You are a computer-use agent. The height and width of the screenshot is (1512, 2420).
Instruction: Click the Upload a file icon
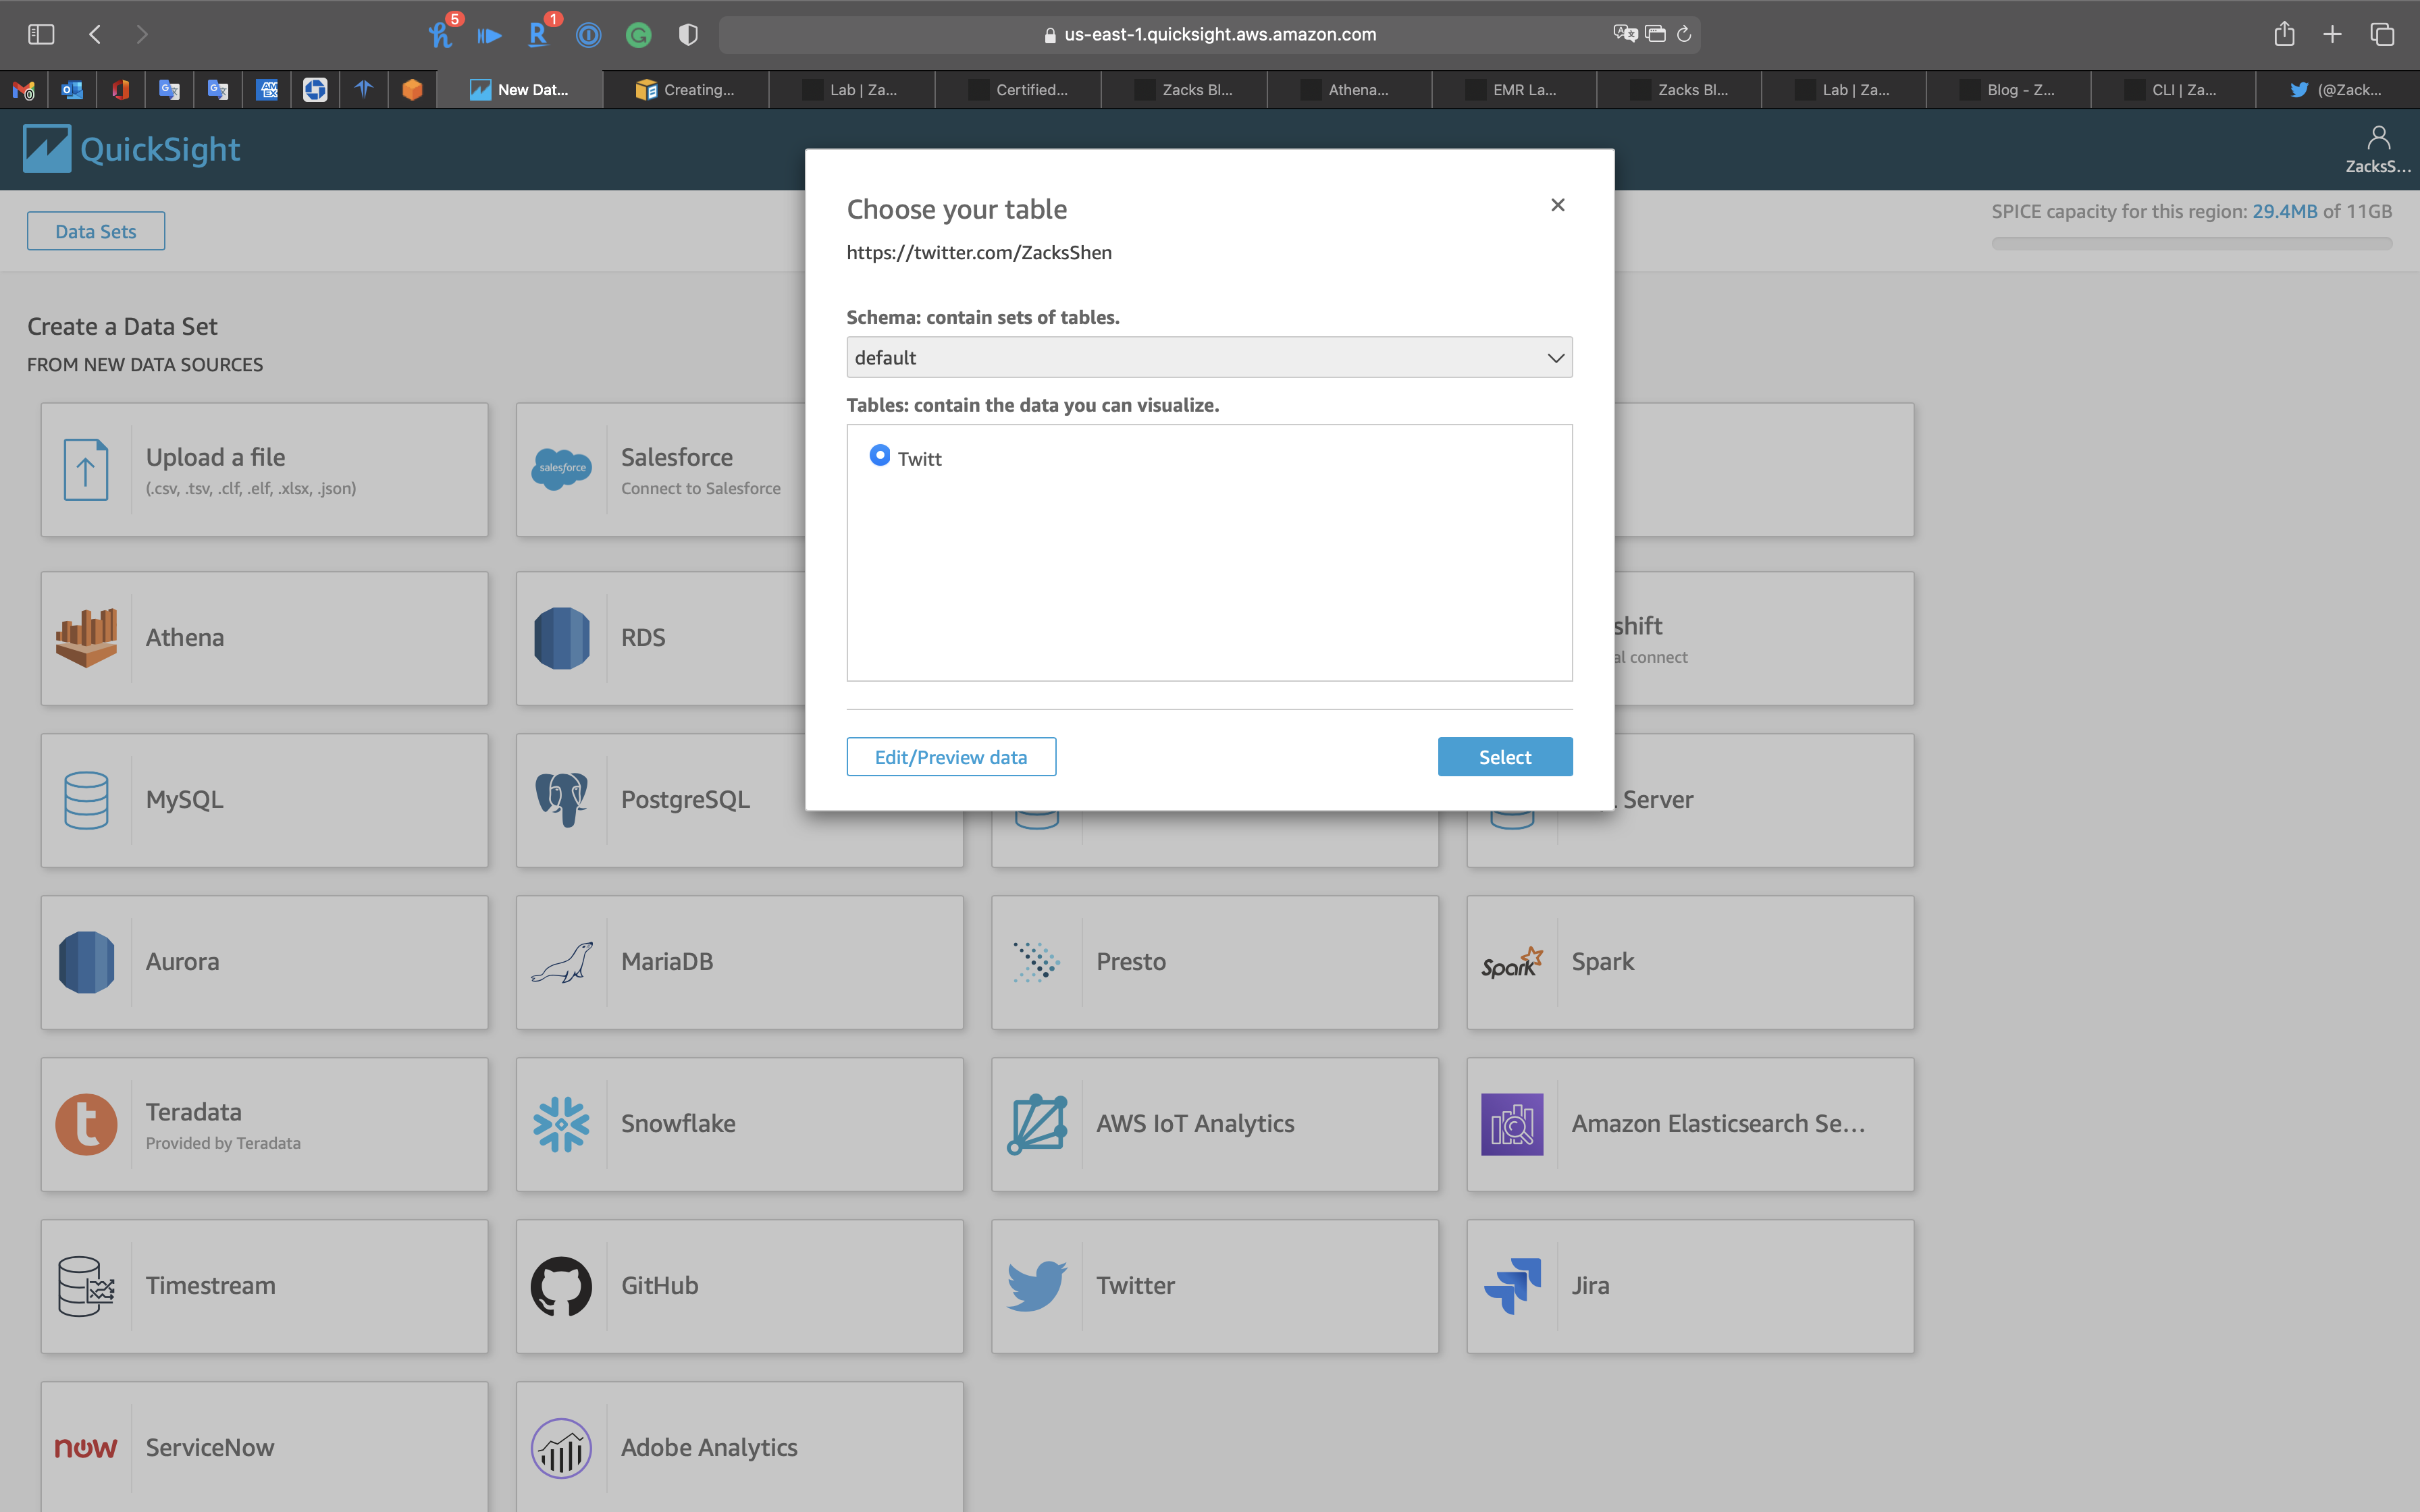click(86, 470)
